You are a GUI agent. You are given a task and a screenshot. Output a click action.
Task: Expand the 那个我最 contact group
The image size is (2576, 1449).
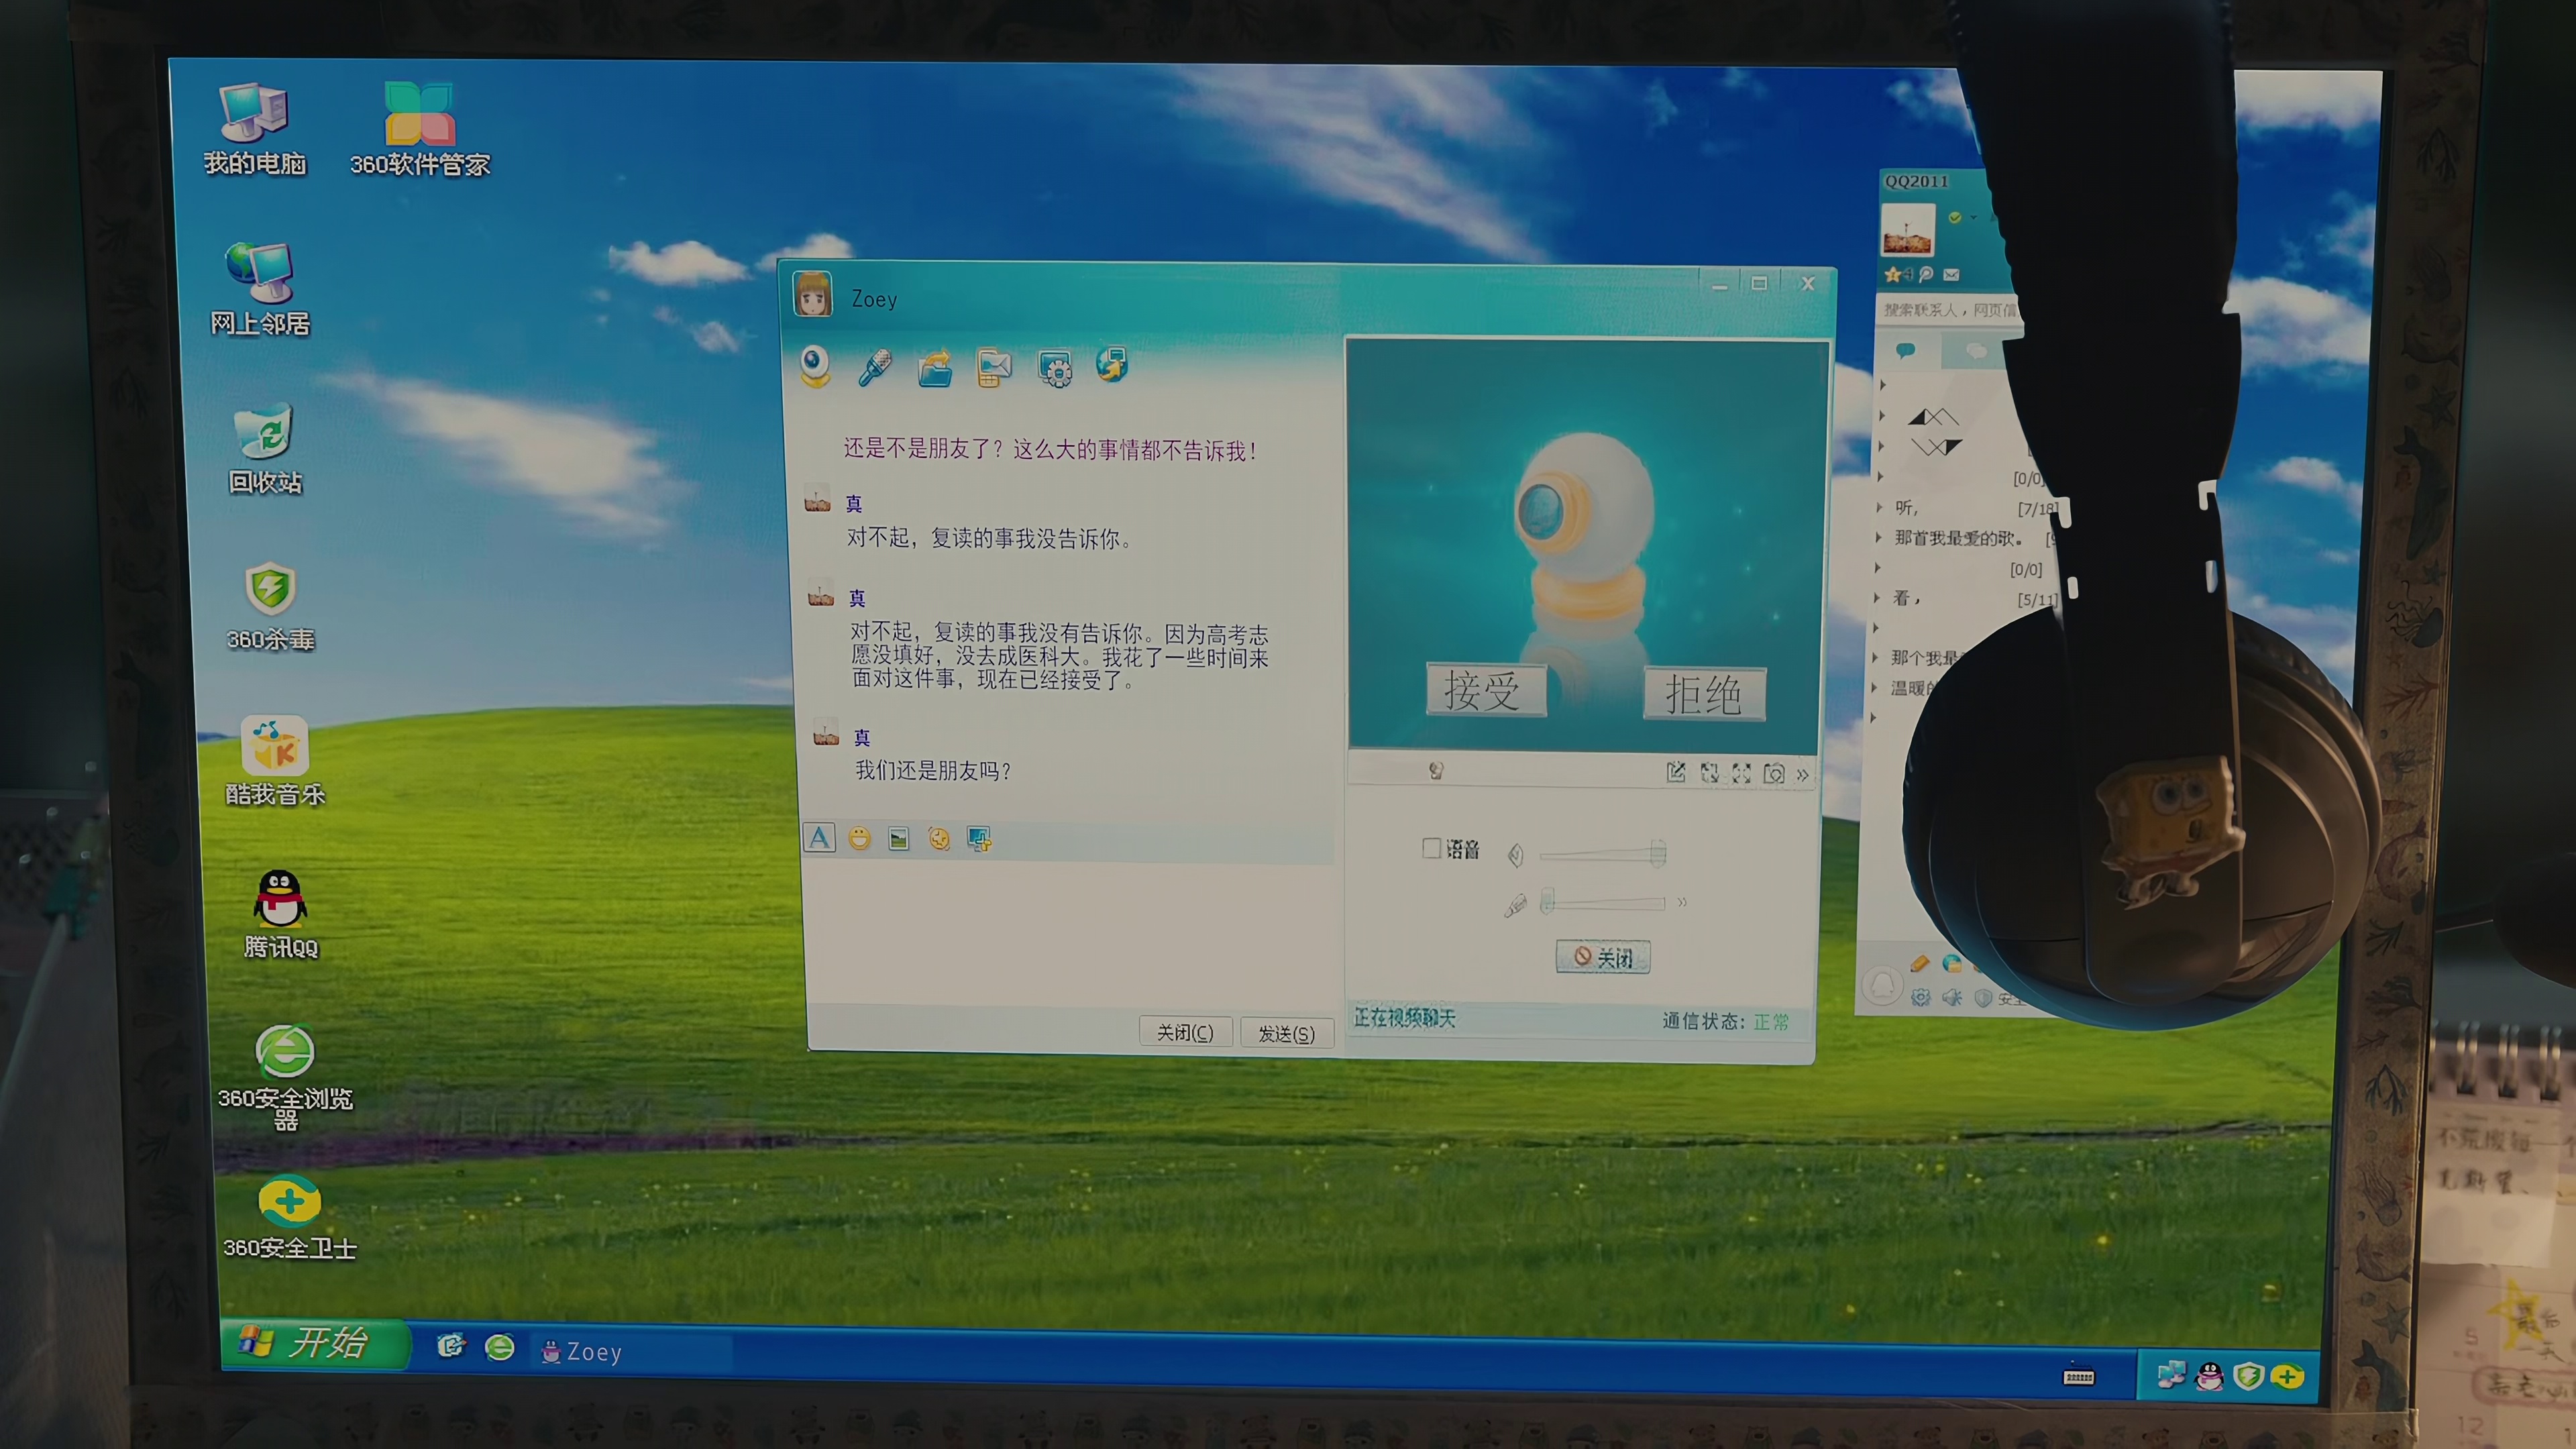1875,657
